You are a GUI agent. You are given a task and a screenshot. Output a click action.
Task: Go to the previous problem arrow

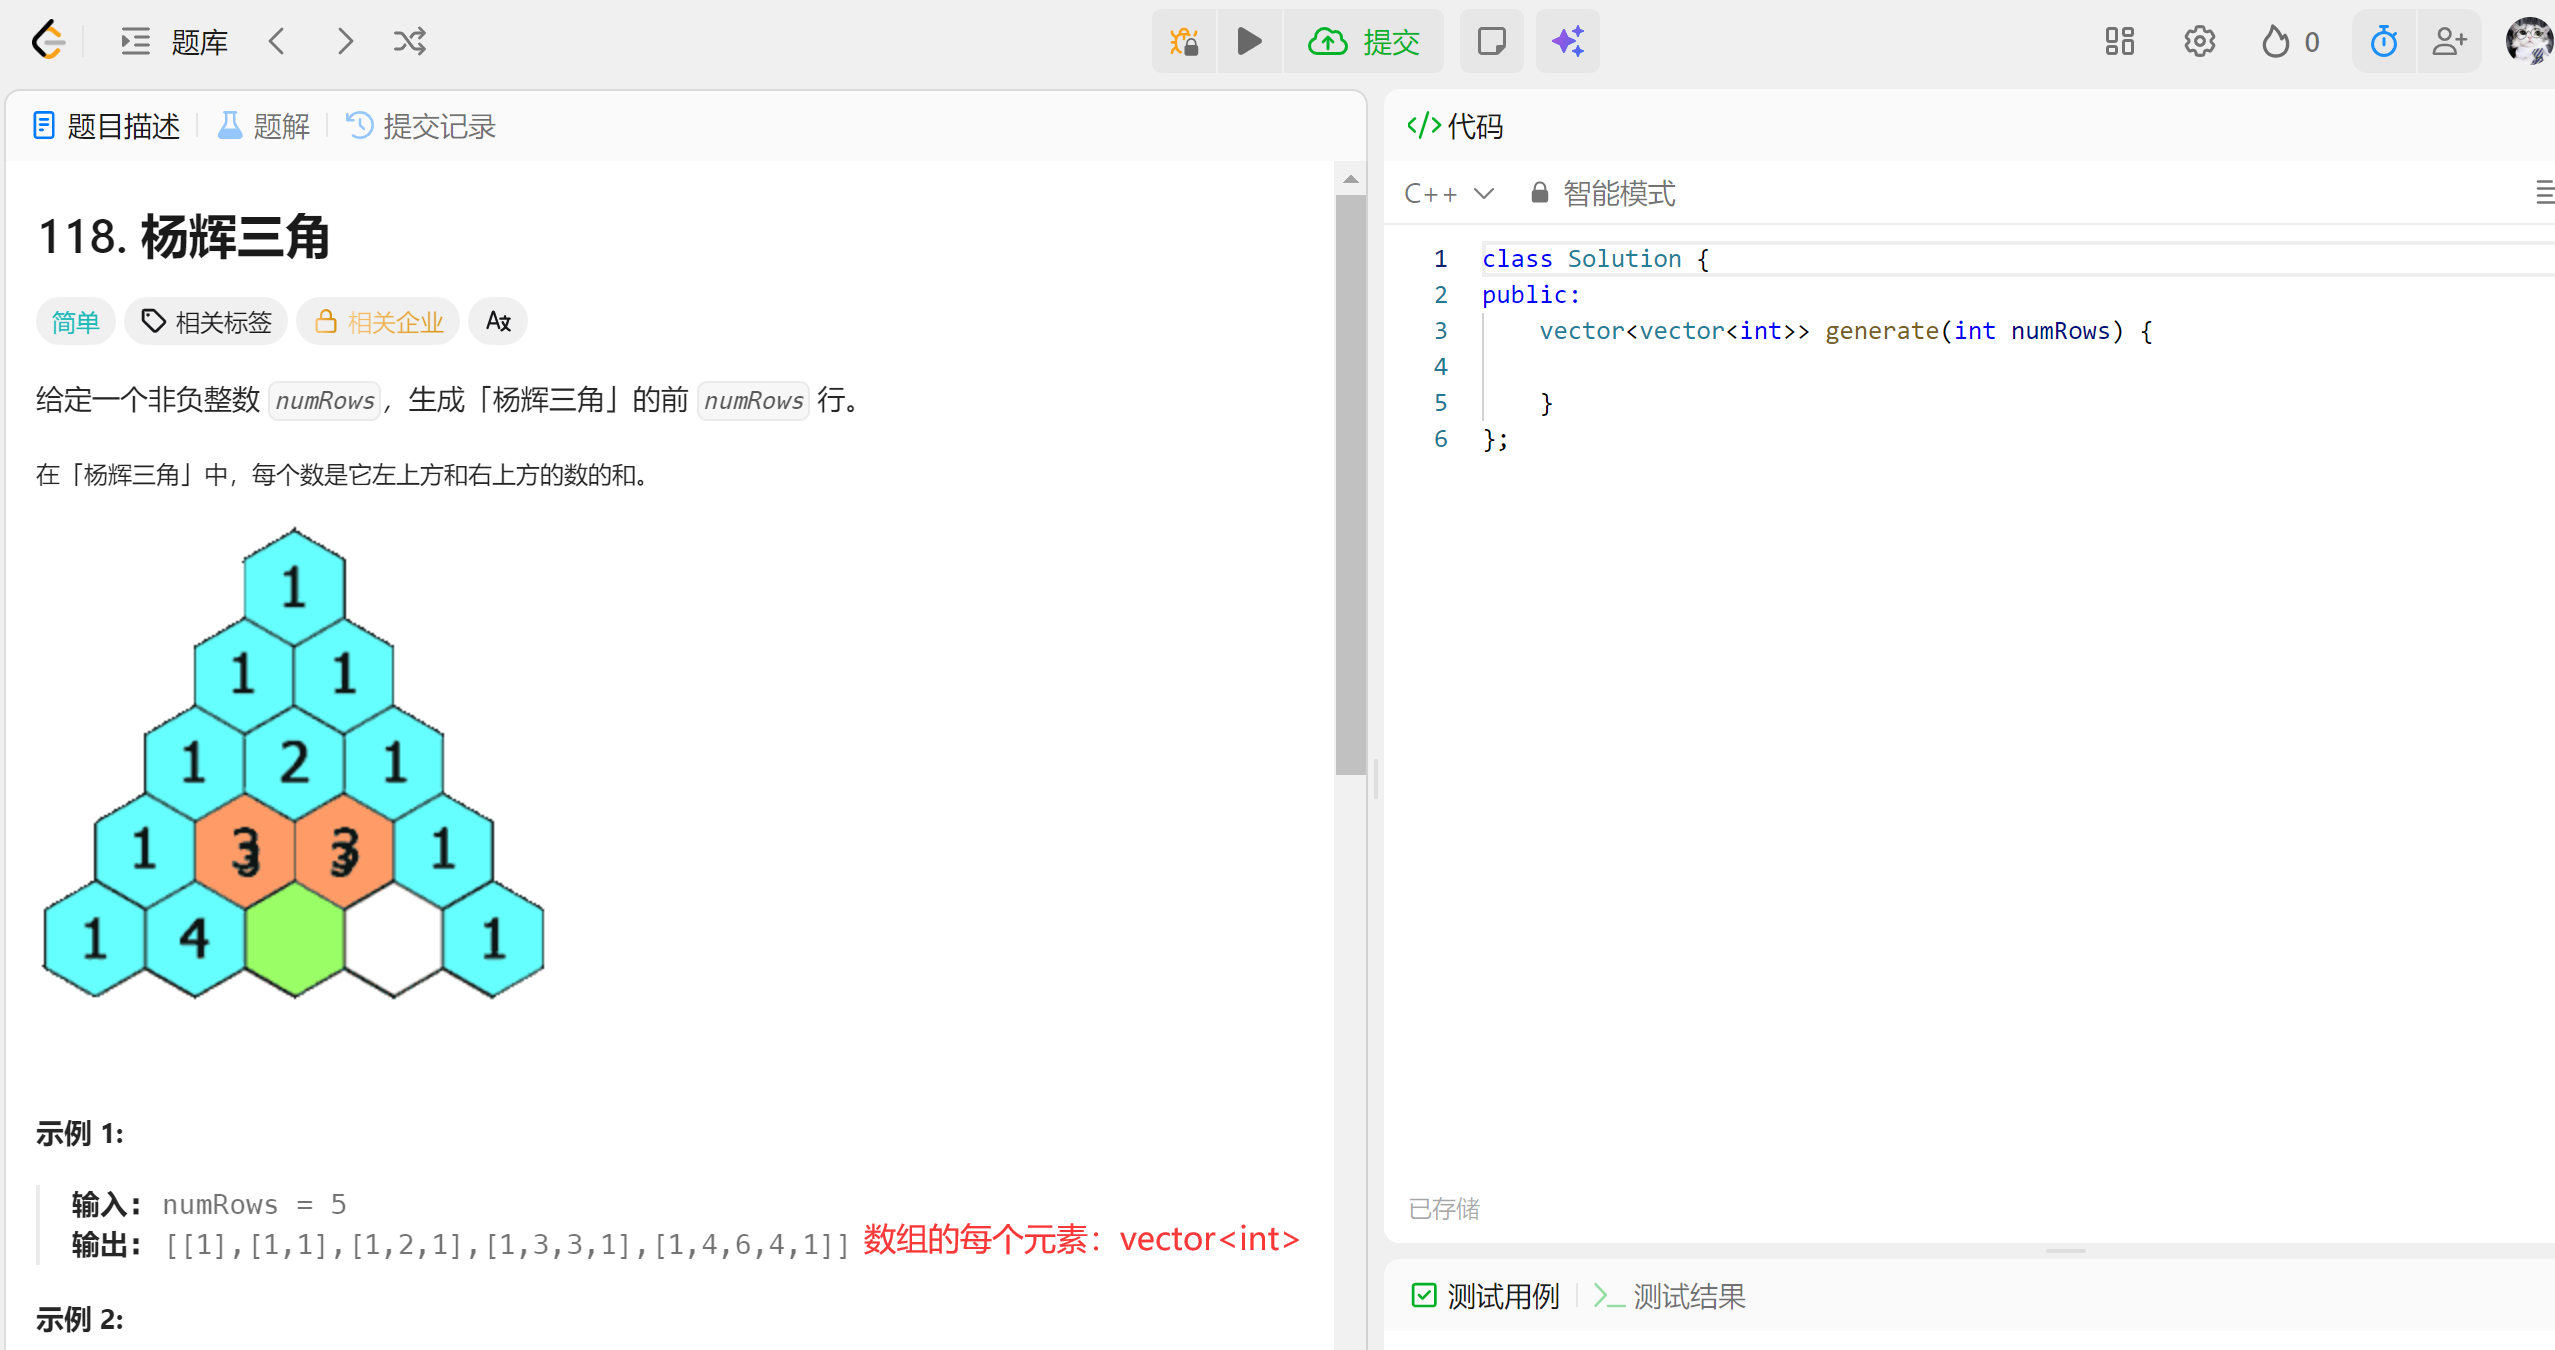[x=277, y=41]
